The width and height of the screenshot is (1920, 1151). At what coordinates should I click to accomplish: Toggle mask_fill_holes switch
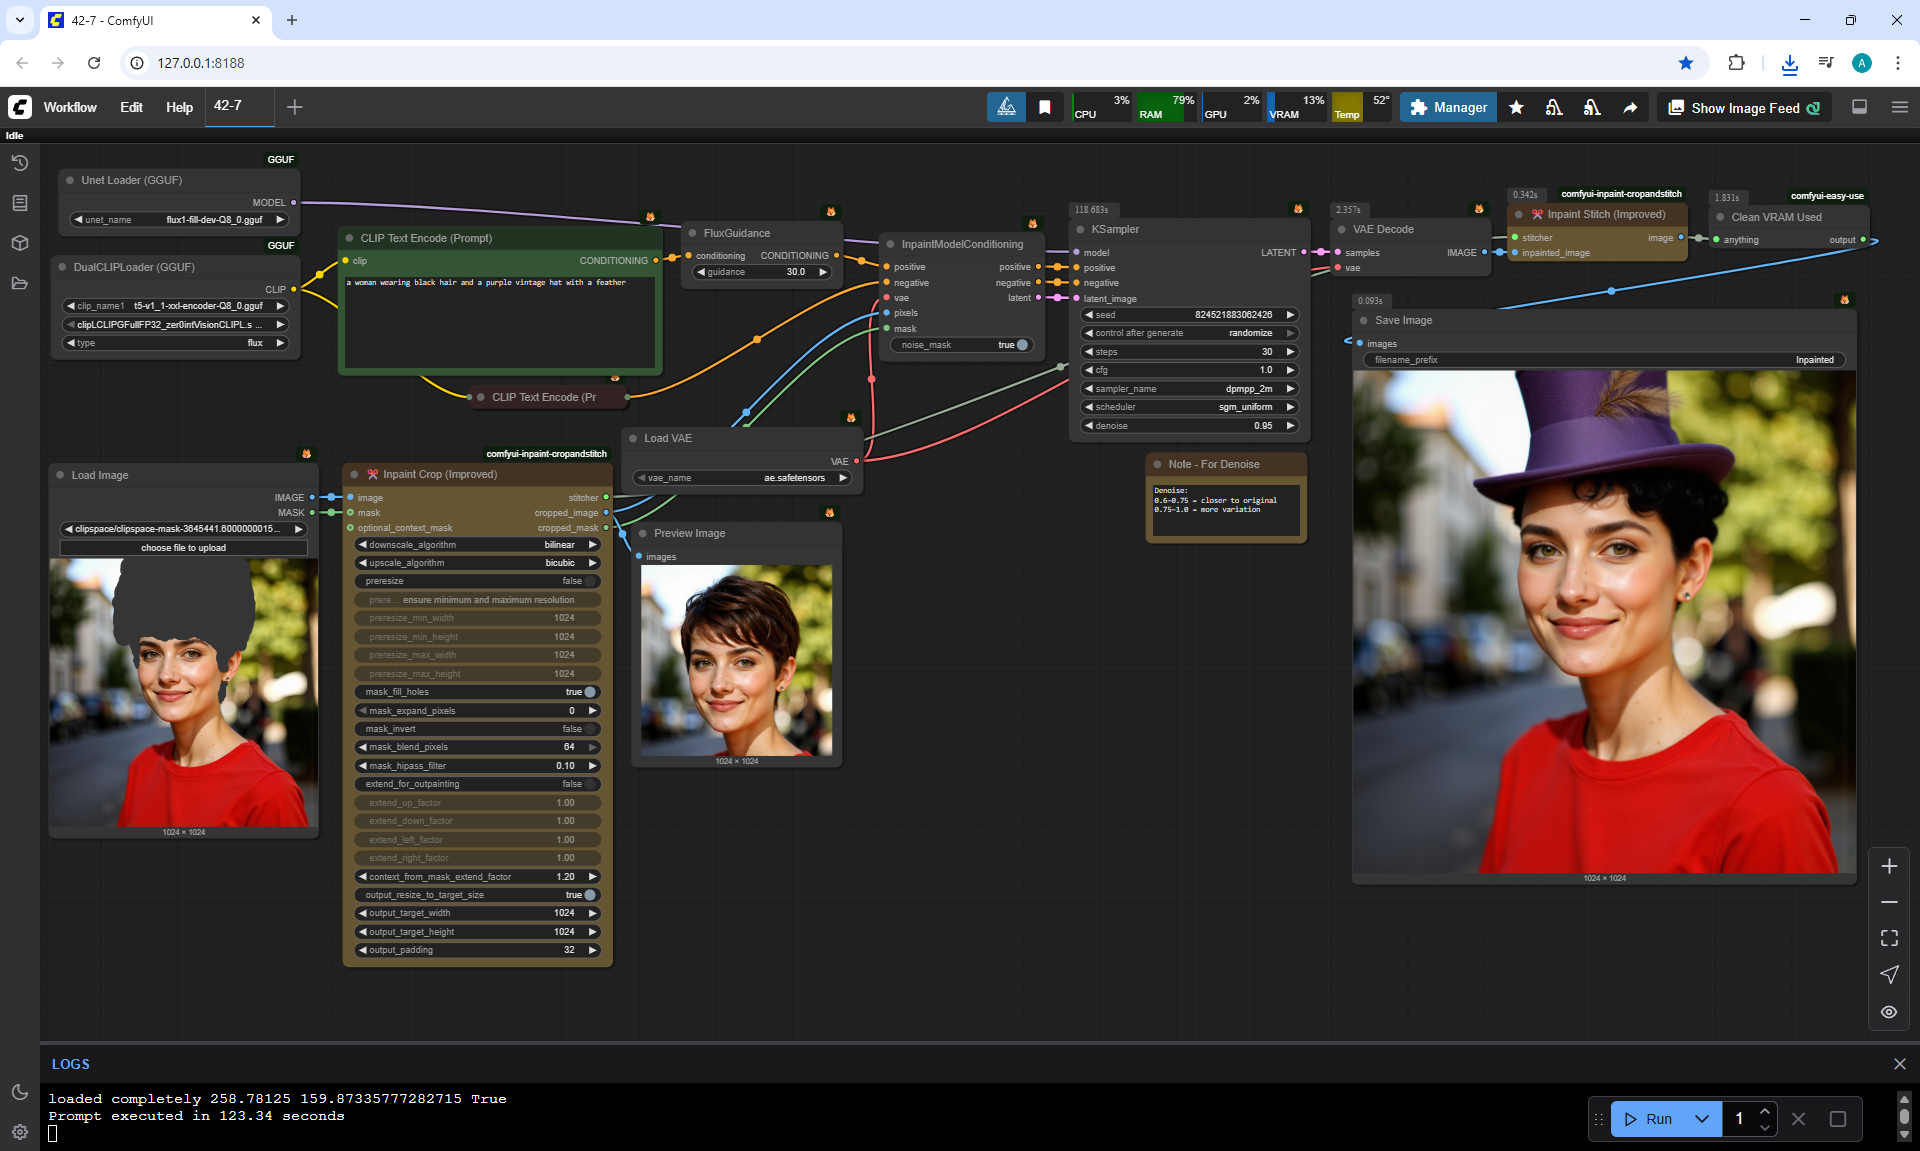(590, 692)
